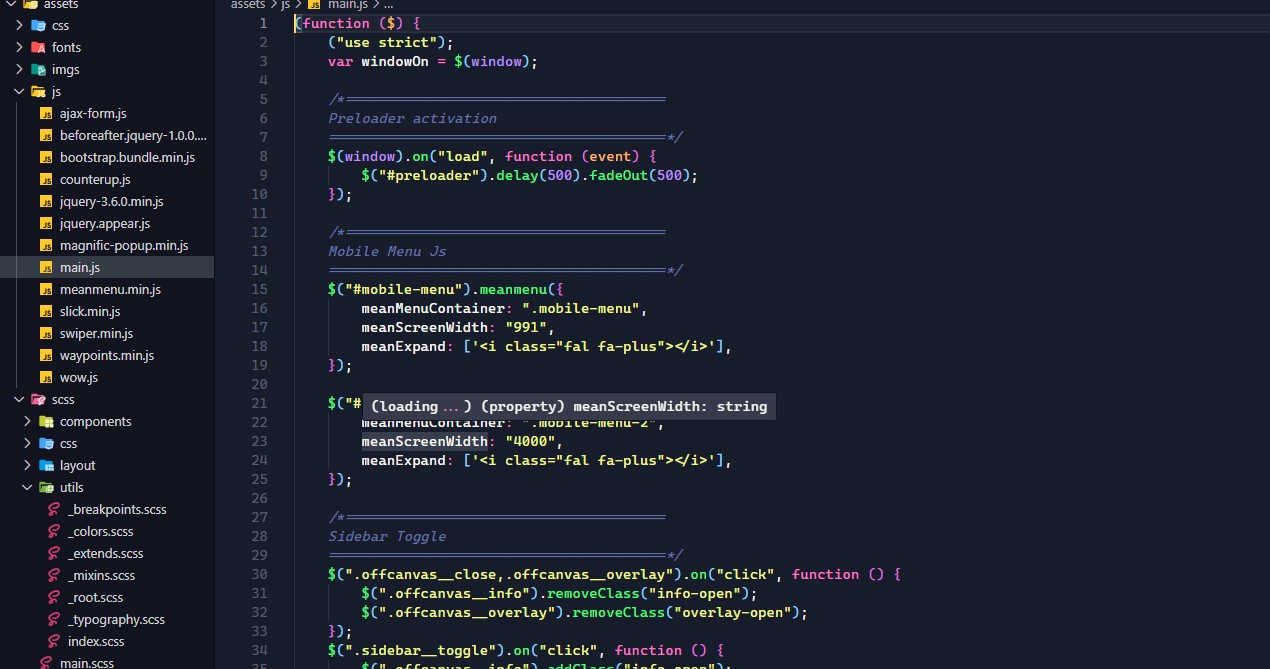Click line number 15 in the gutter
The height and width of the screenshot is (669, 1270).
260,289
